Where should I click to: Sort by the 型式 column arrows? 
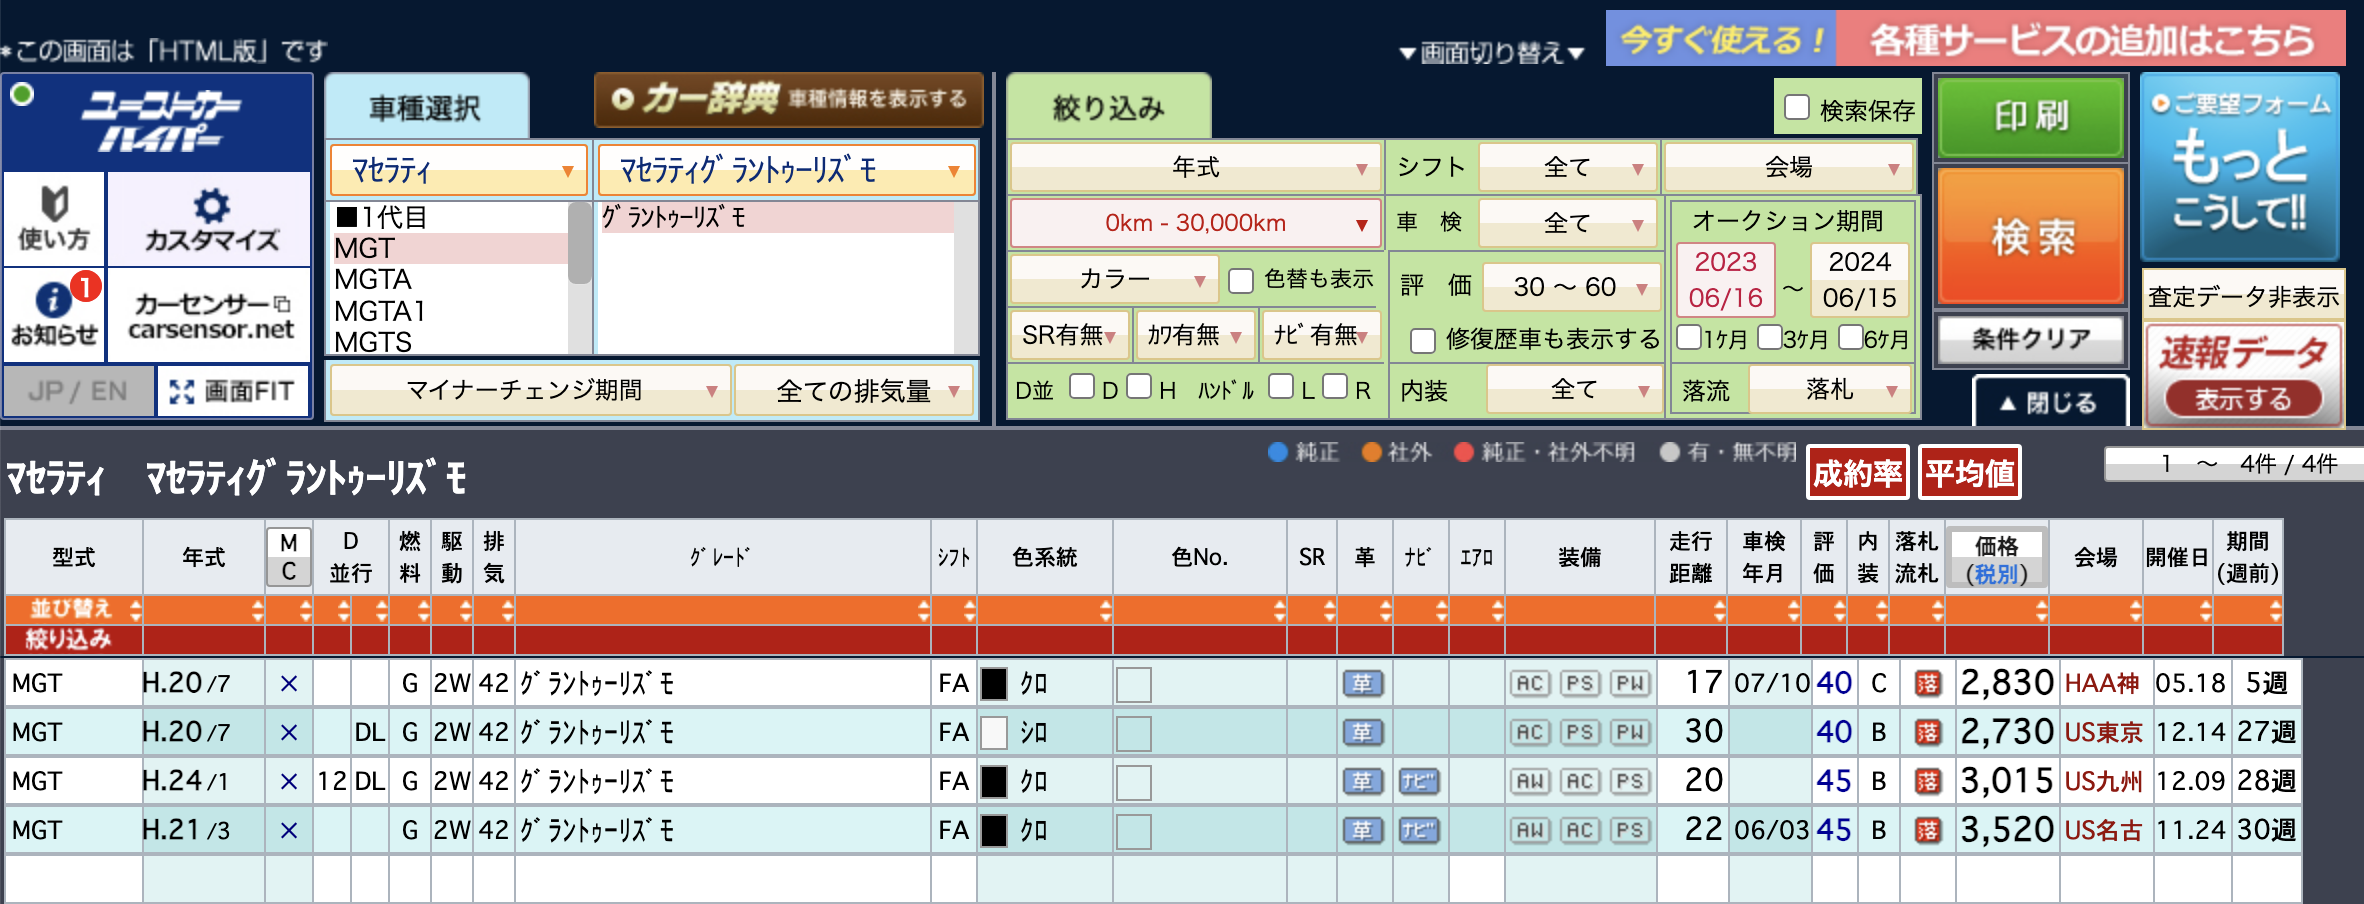(x=135, y=609)
